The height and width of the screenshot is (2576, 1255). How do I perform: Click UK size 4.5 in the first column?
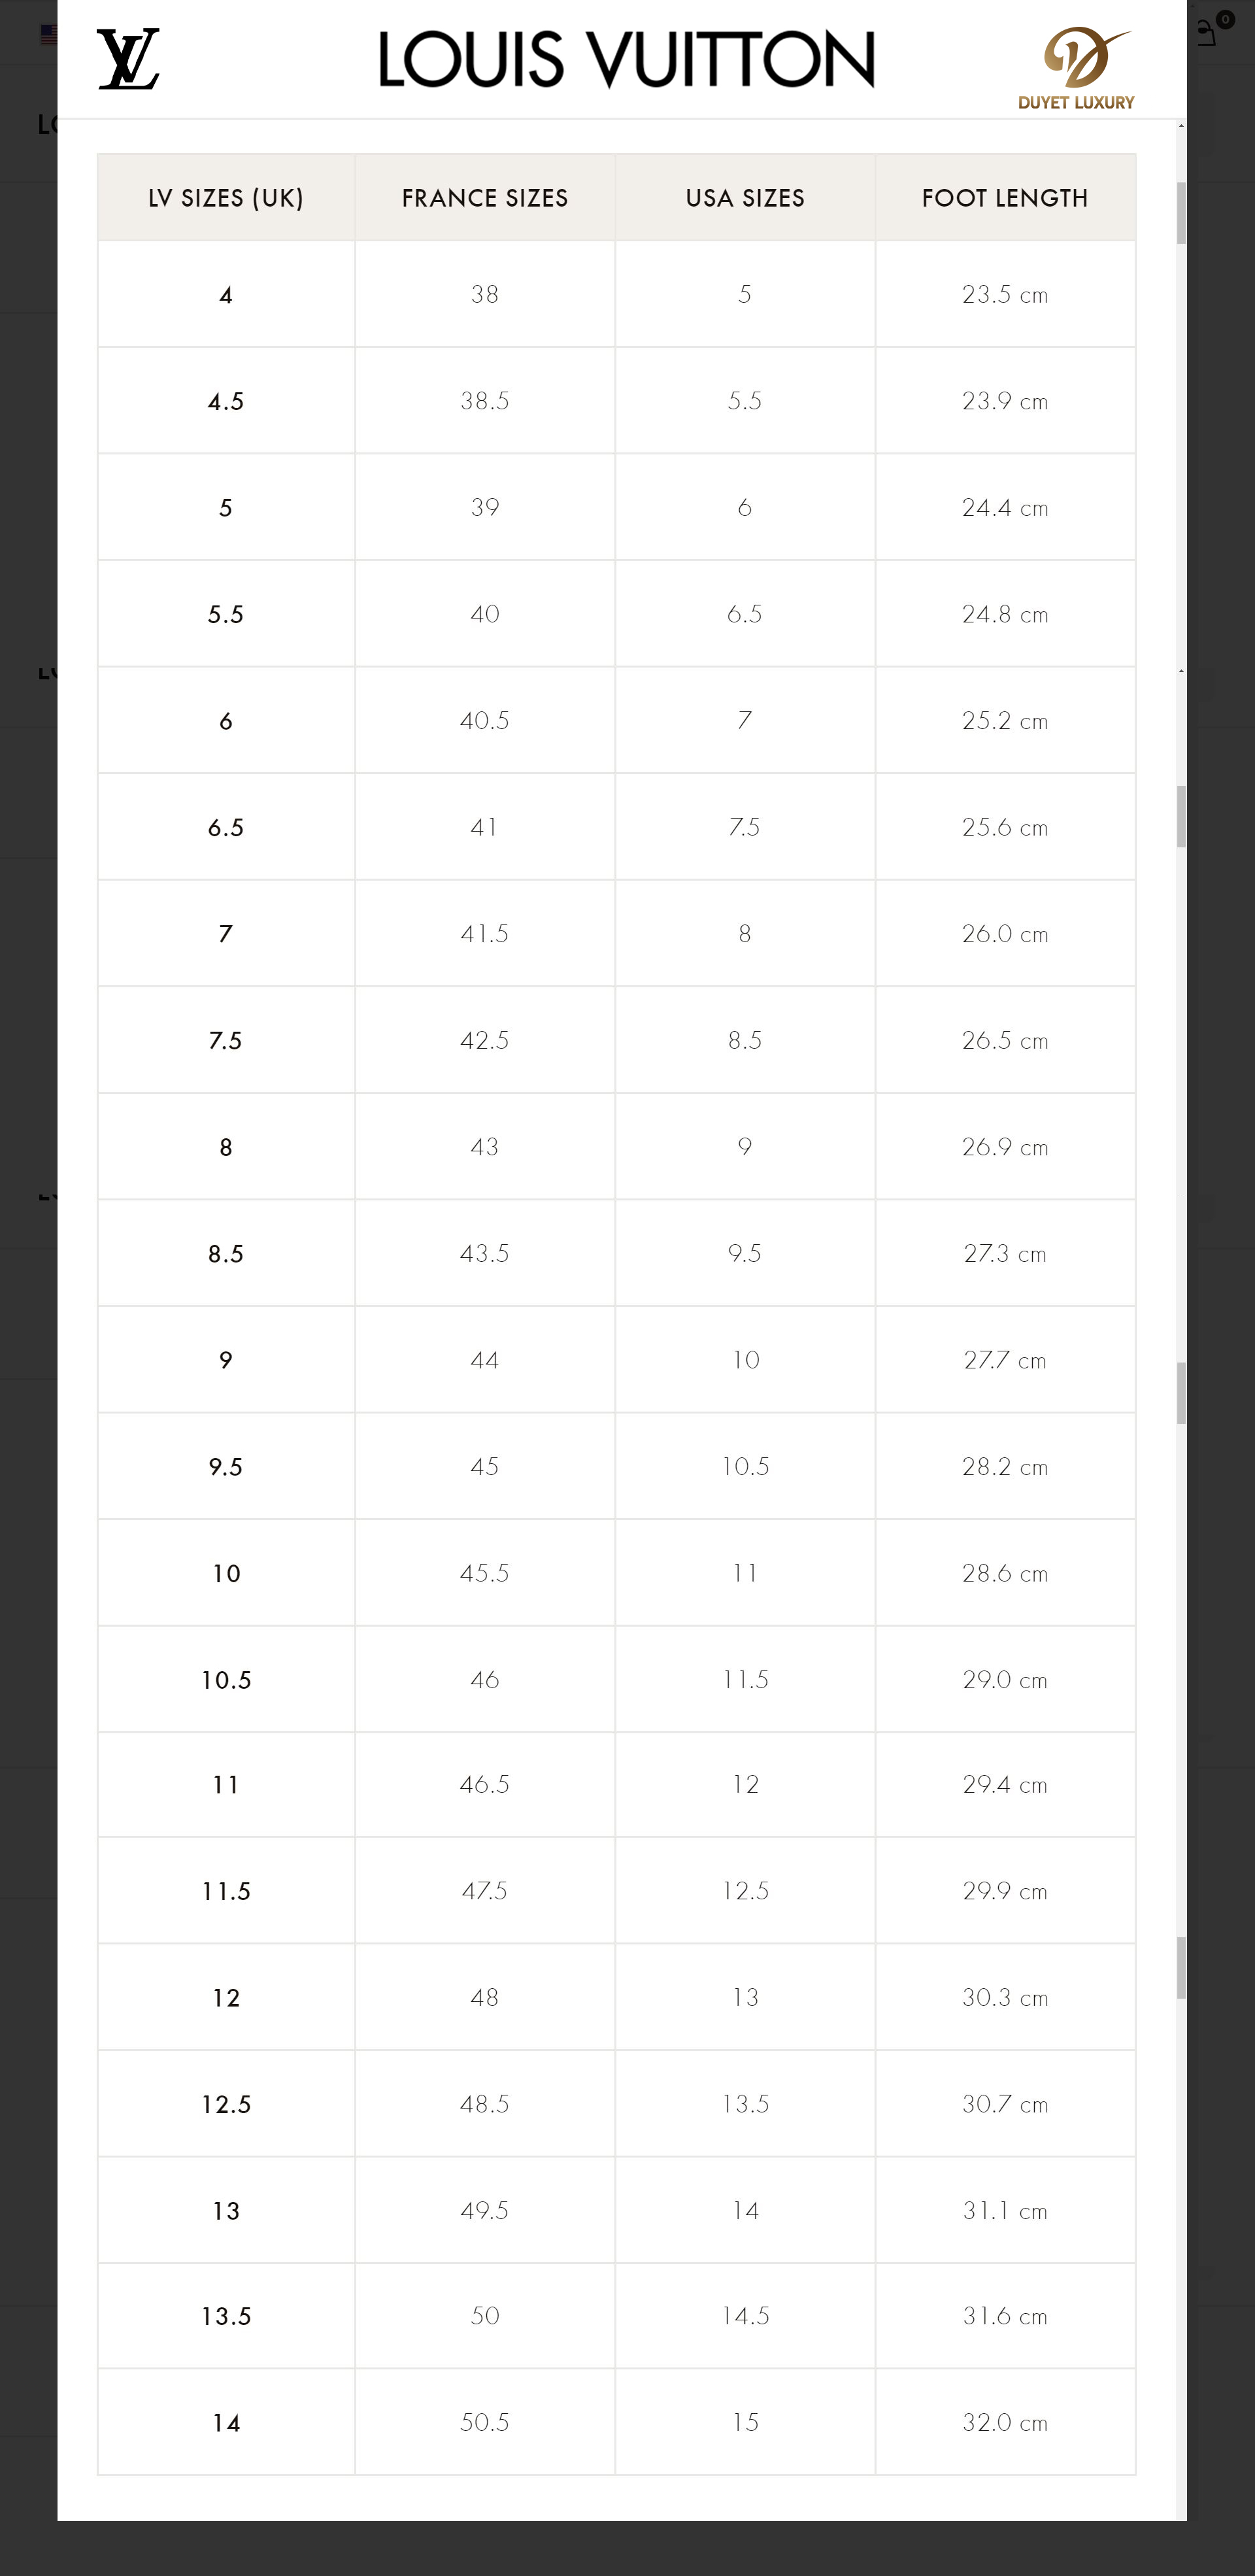click(226, 401)
